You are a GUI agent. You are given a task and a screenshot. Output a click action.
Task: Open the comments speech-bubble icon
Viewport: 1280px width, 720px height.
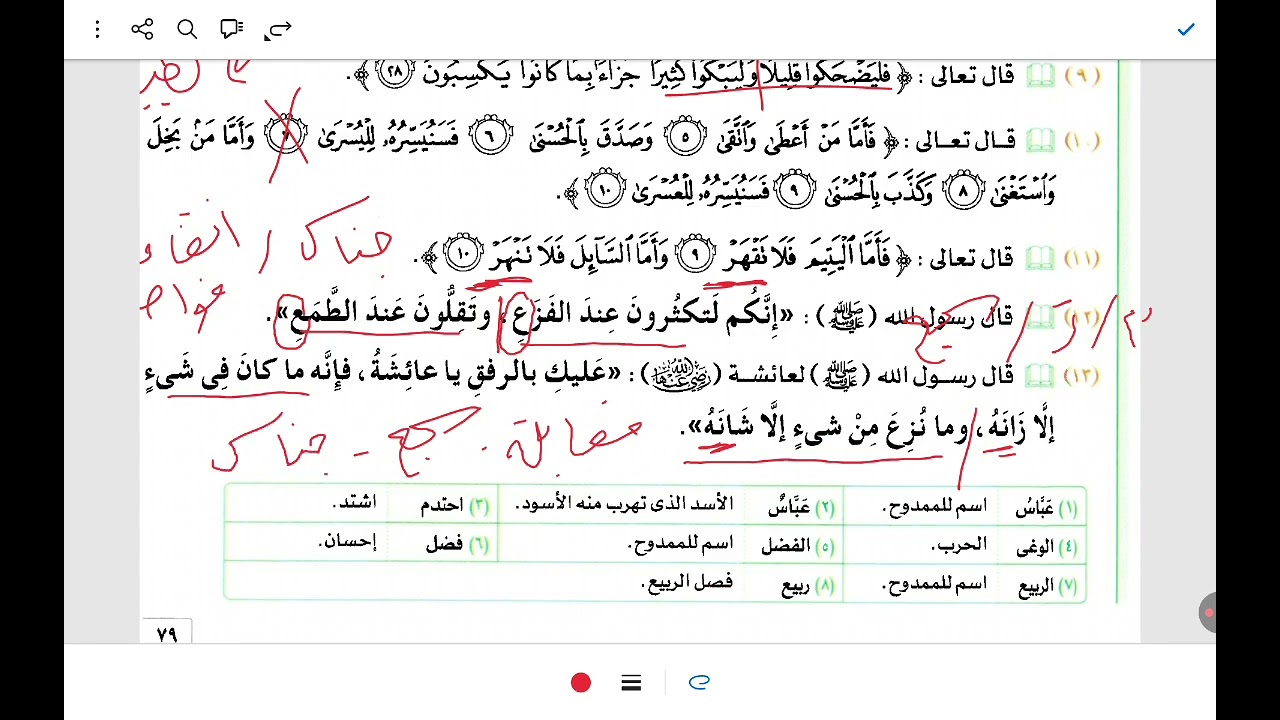[x=232, y=30]
